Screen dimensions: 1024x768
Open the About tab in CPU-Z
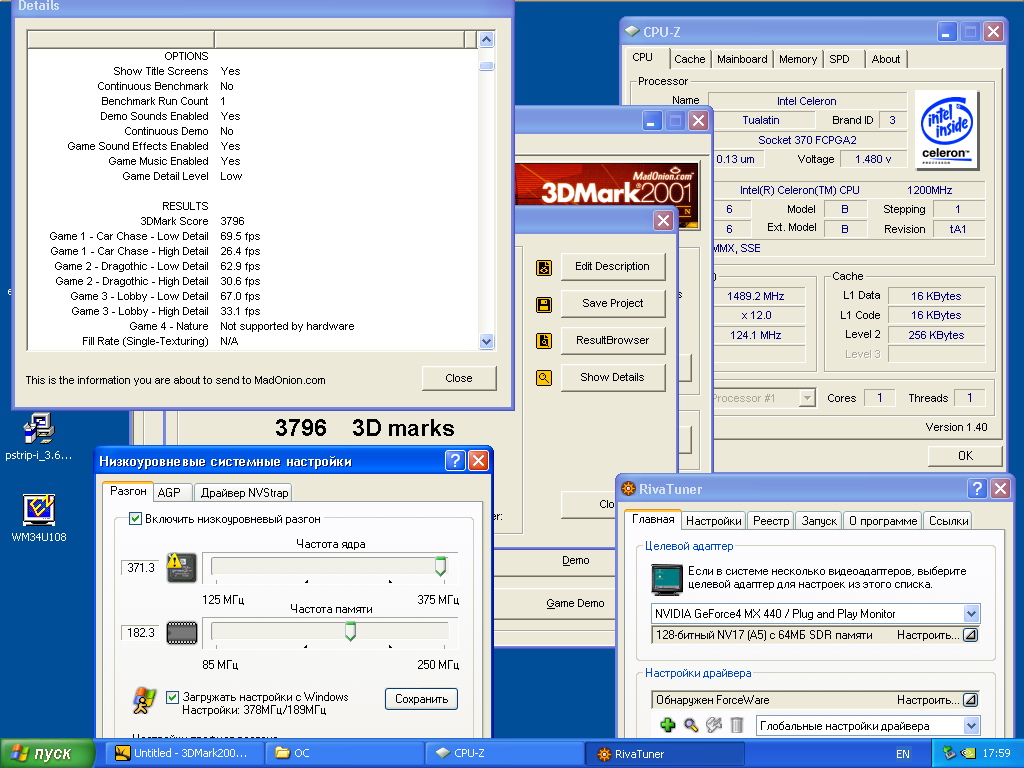tap(886, 59)
